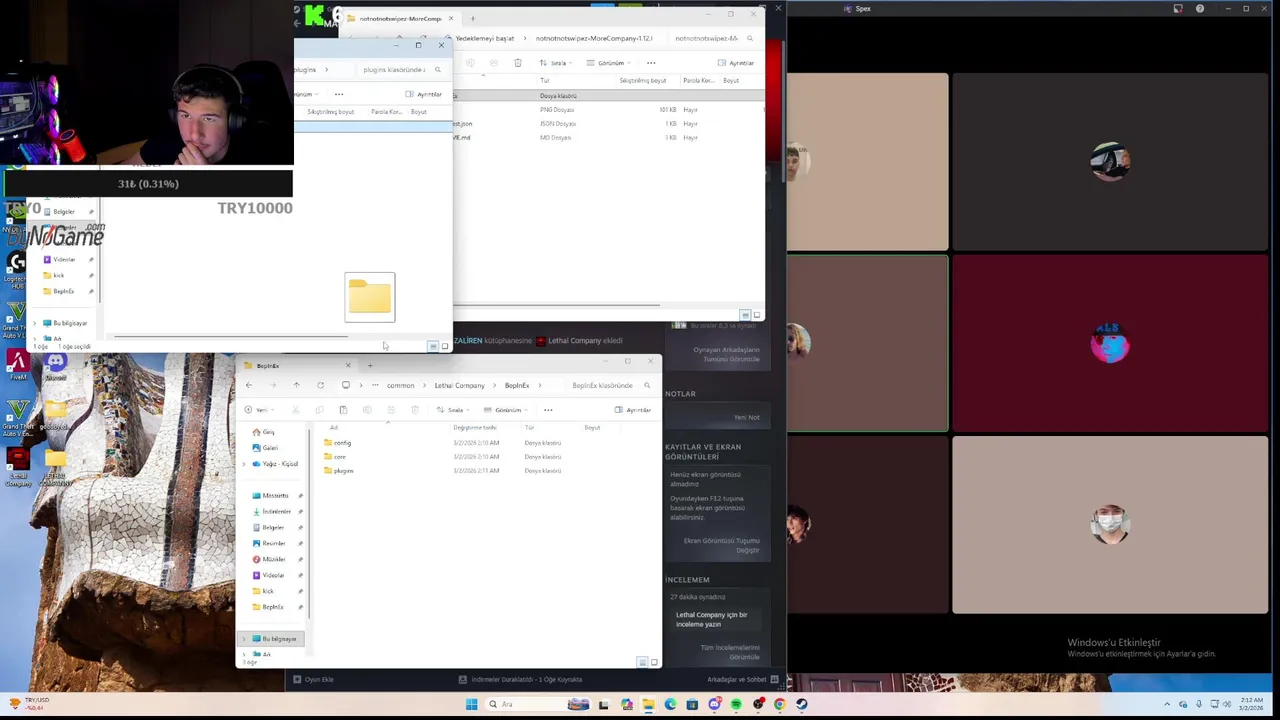The height and width of the screenshot is (720, 1280).
Task: Open new tab in MoreCompany zip window
Action: click(x=472, y=18)
